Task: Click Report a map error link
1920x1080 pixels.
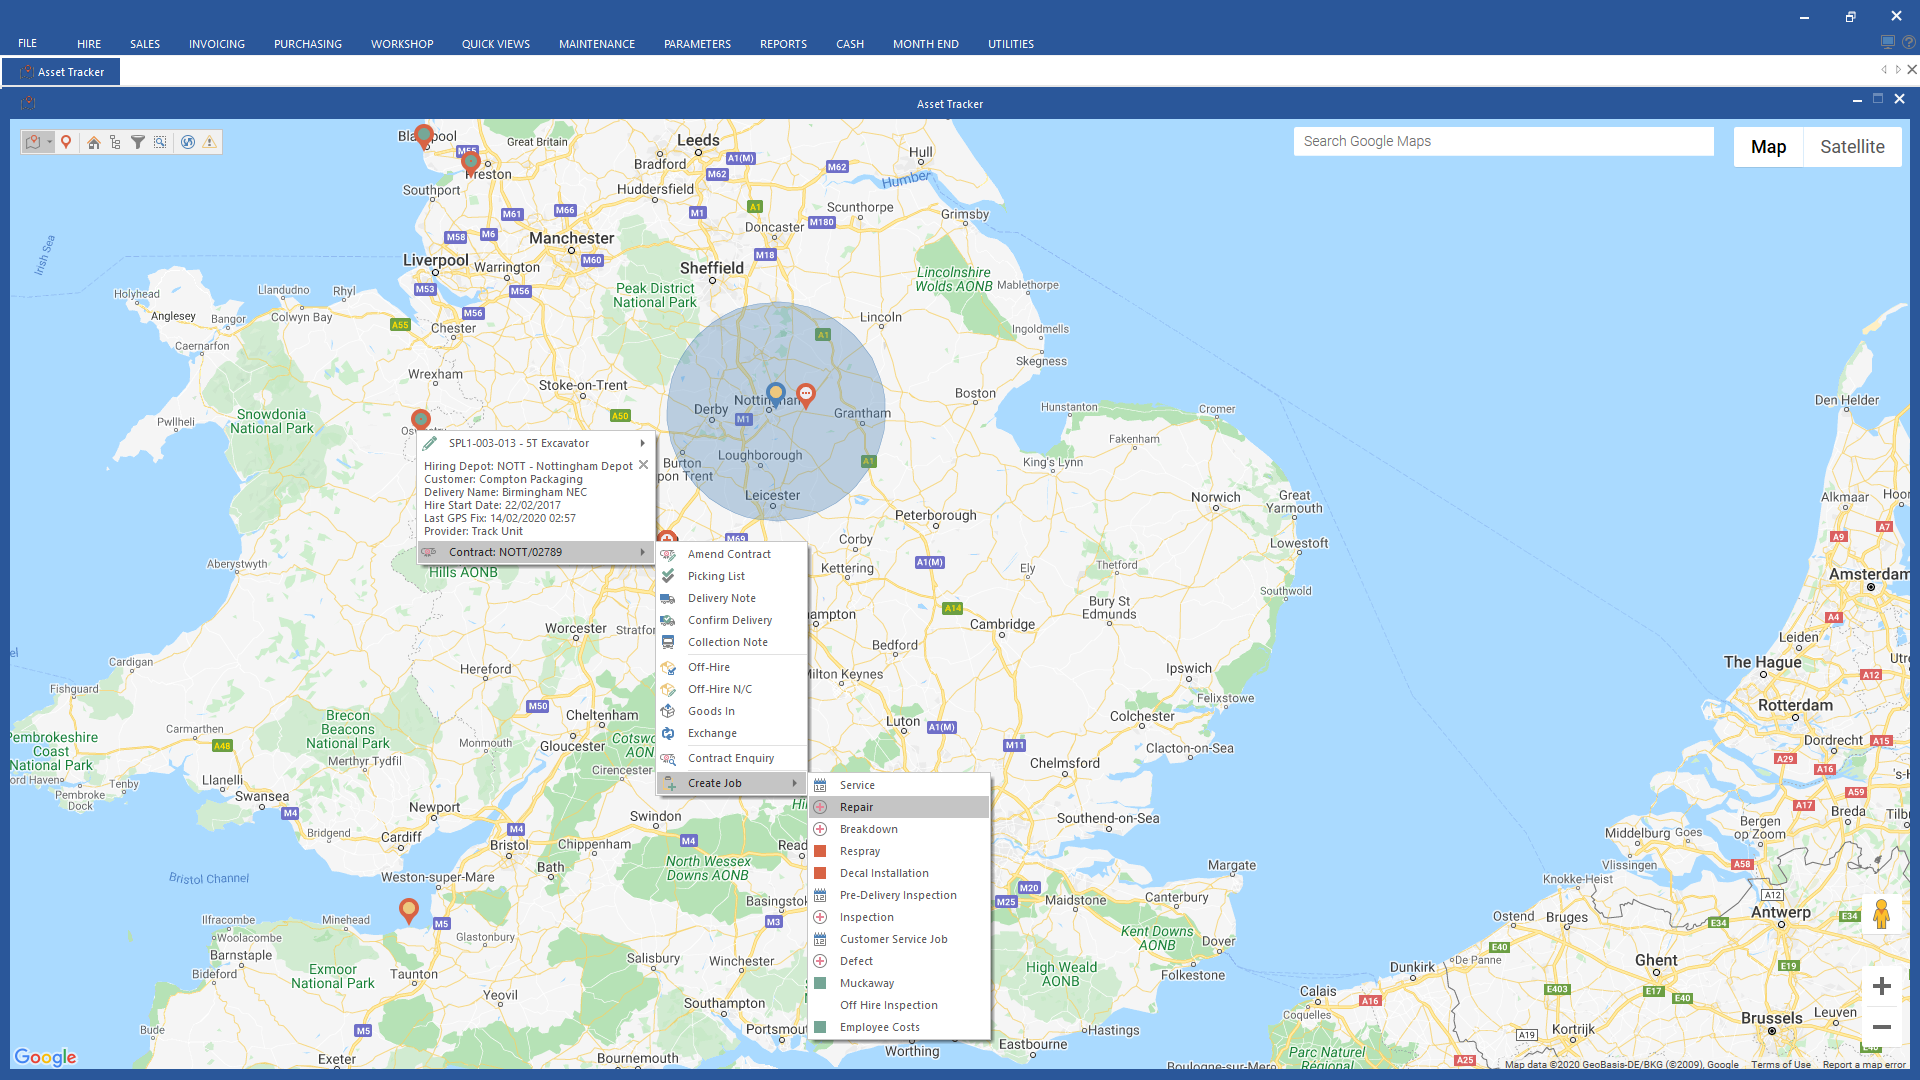Action: tap(1864, 1065)
